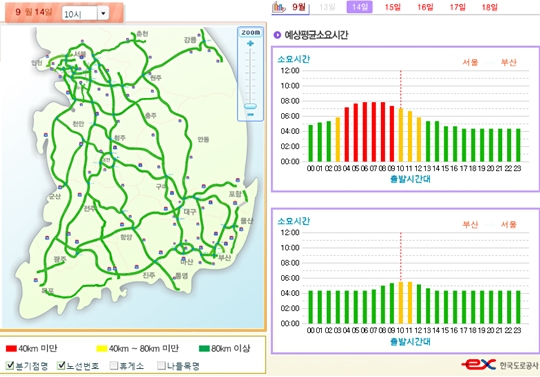
Task: Click the bar chart icon beside 9월
Action: point(279,7)
